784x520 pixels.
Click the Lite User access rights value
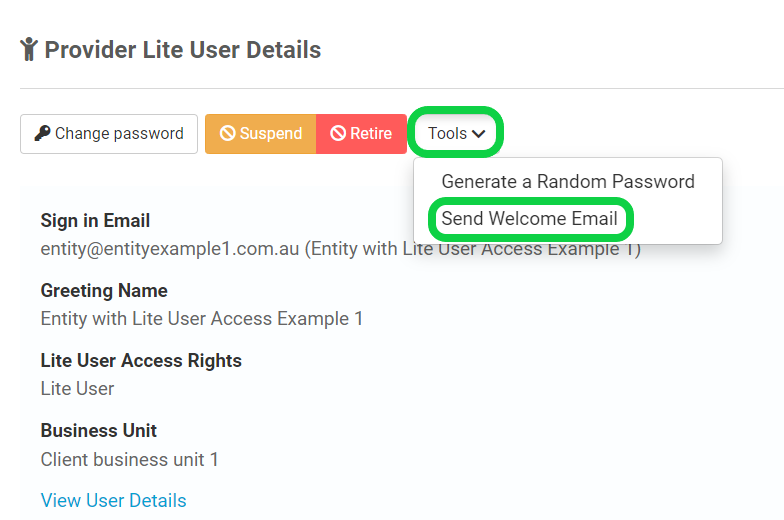[78, 388]
